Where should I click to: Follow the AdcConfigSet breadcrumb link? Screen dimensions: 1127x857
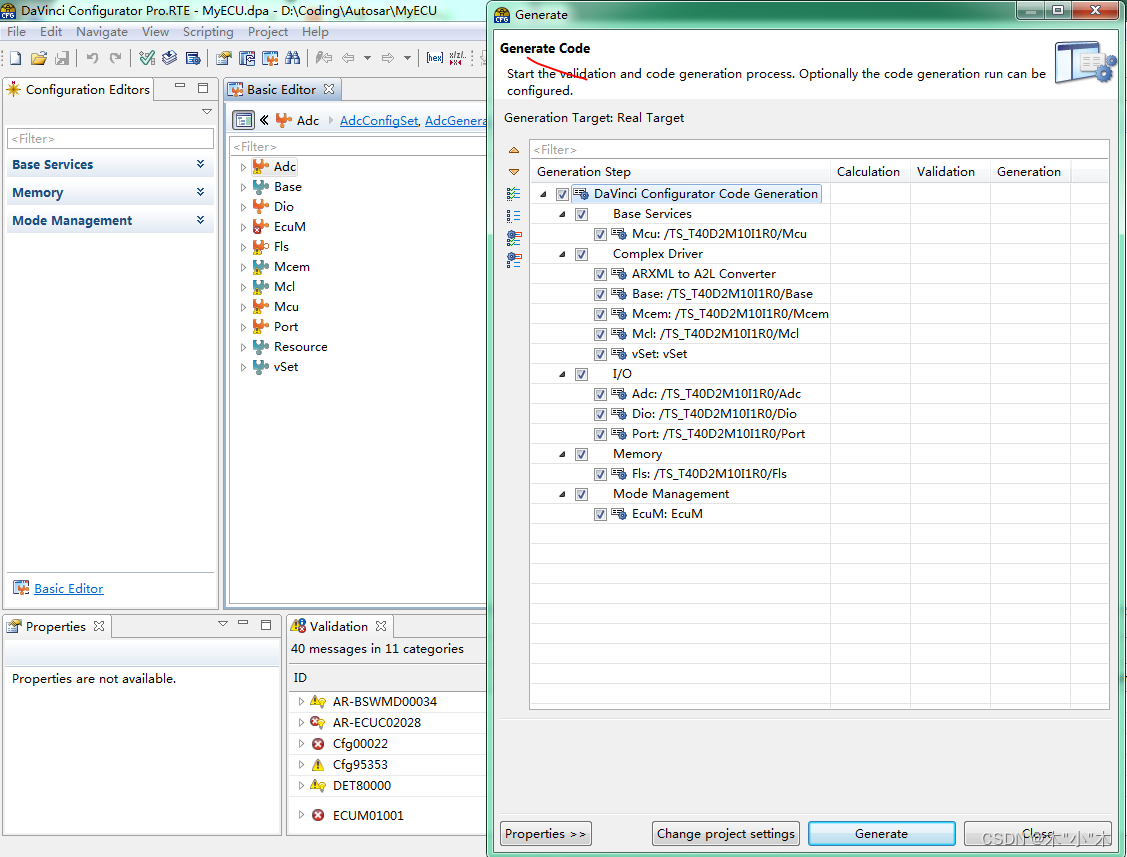click(379, 121)
